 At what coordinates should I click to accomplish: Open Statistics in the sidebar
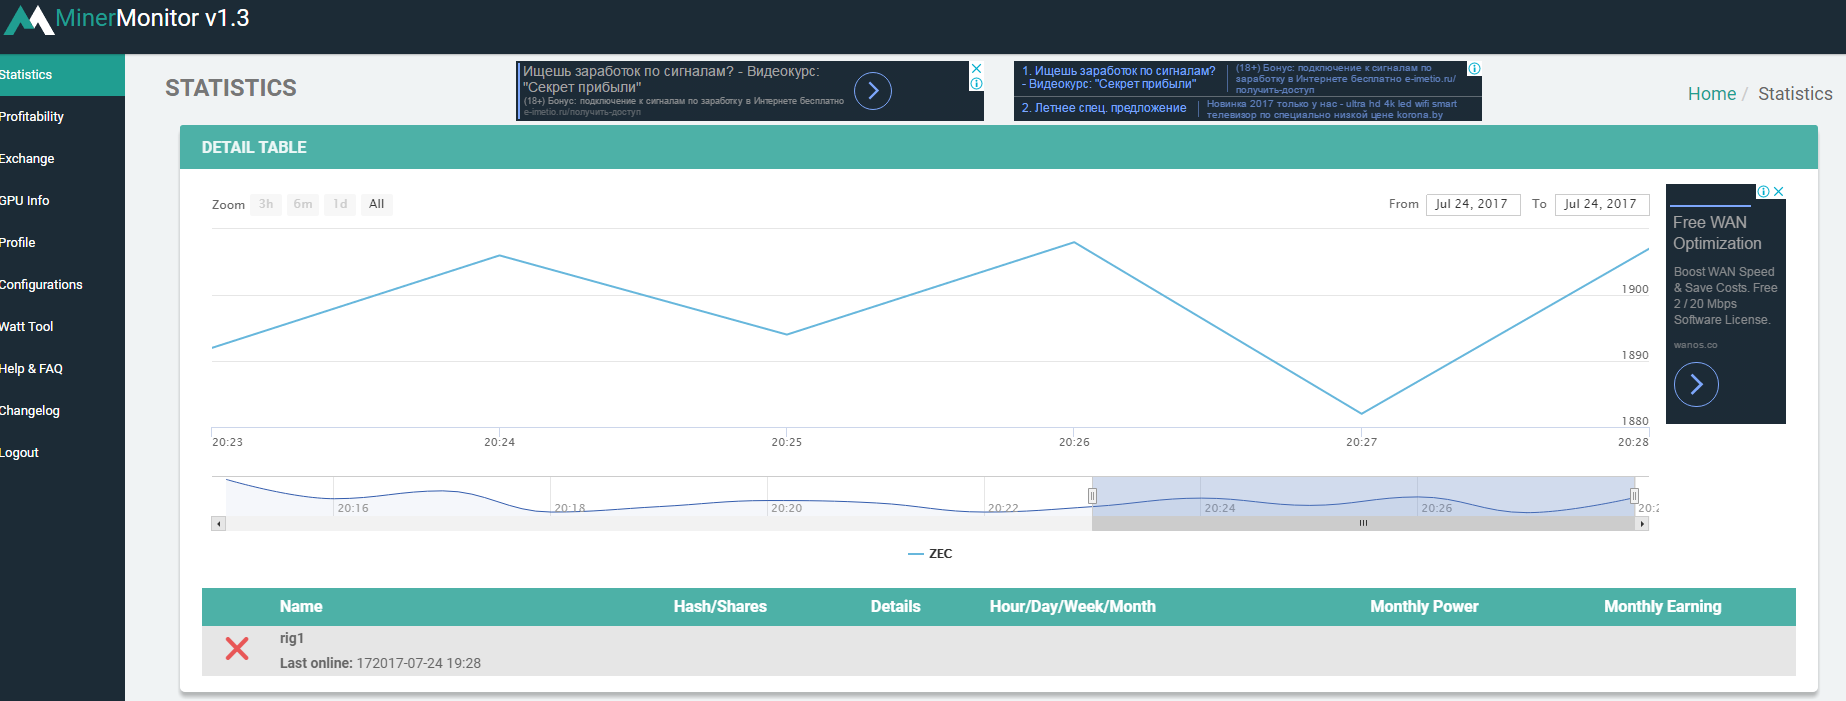[62, 75]
